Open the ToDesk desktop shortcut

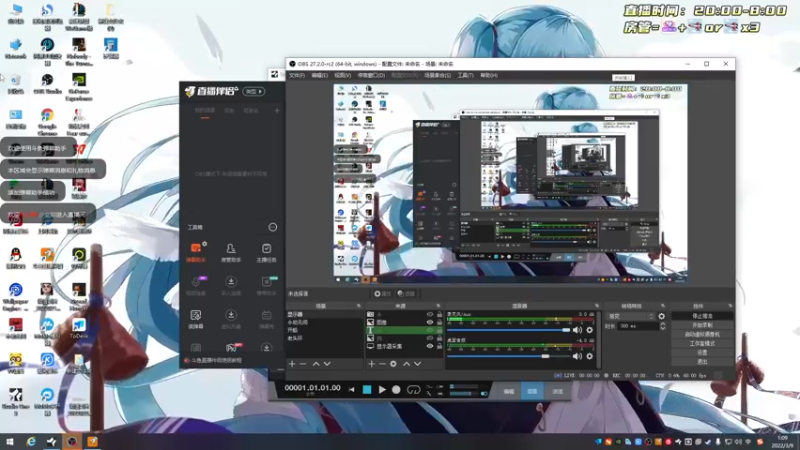tap(79, 329)
